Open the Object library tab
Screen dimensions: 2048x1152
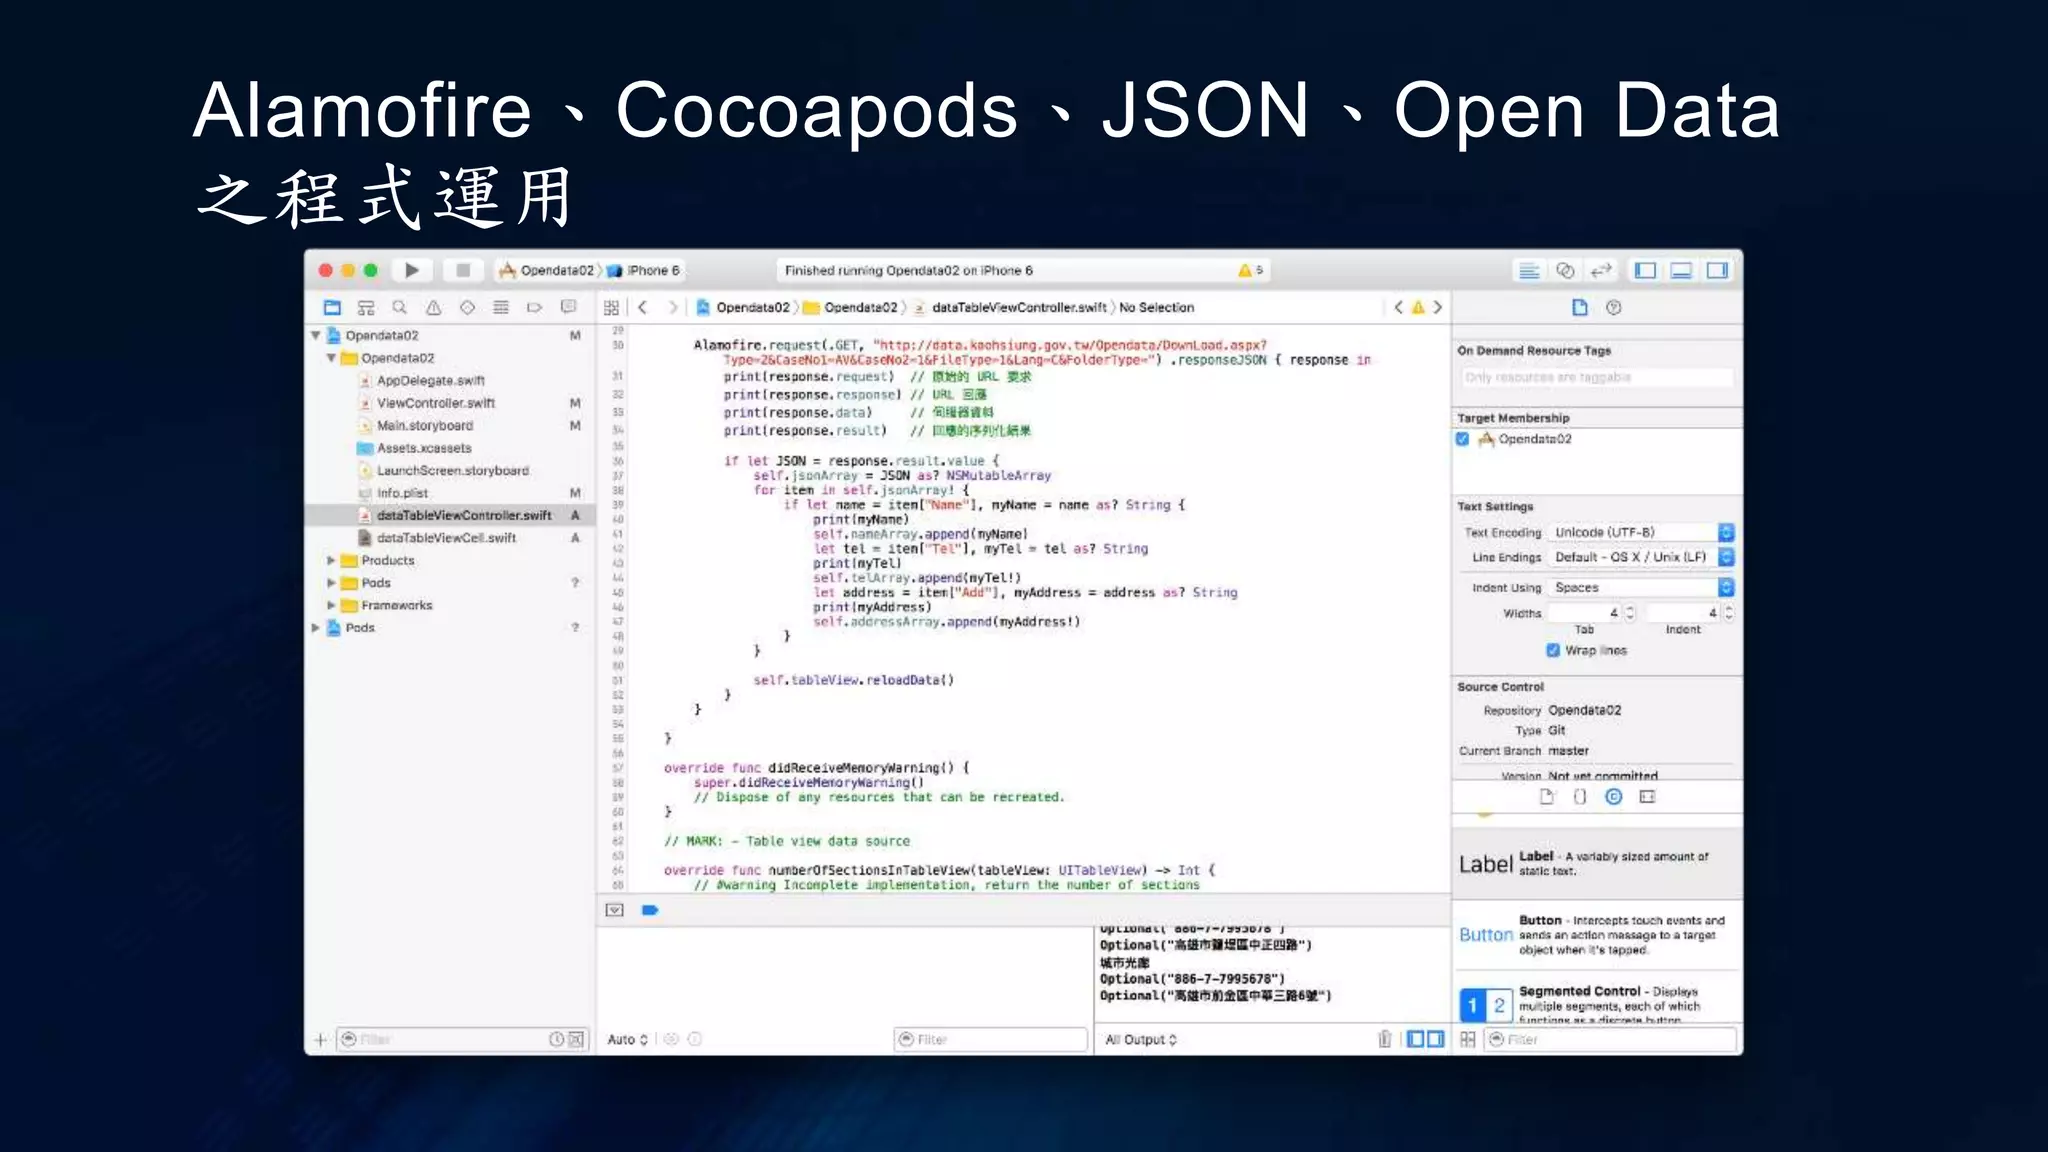[1613, 796]
